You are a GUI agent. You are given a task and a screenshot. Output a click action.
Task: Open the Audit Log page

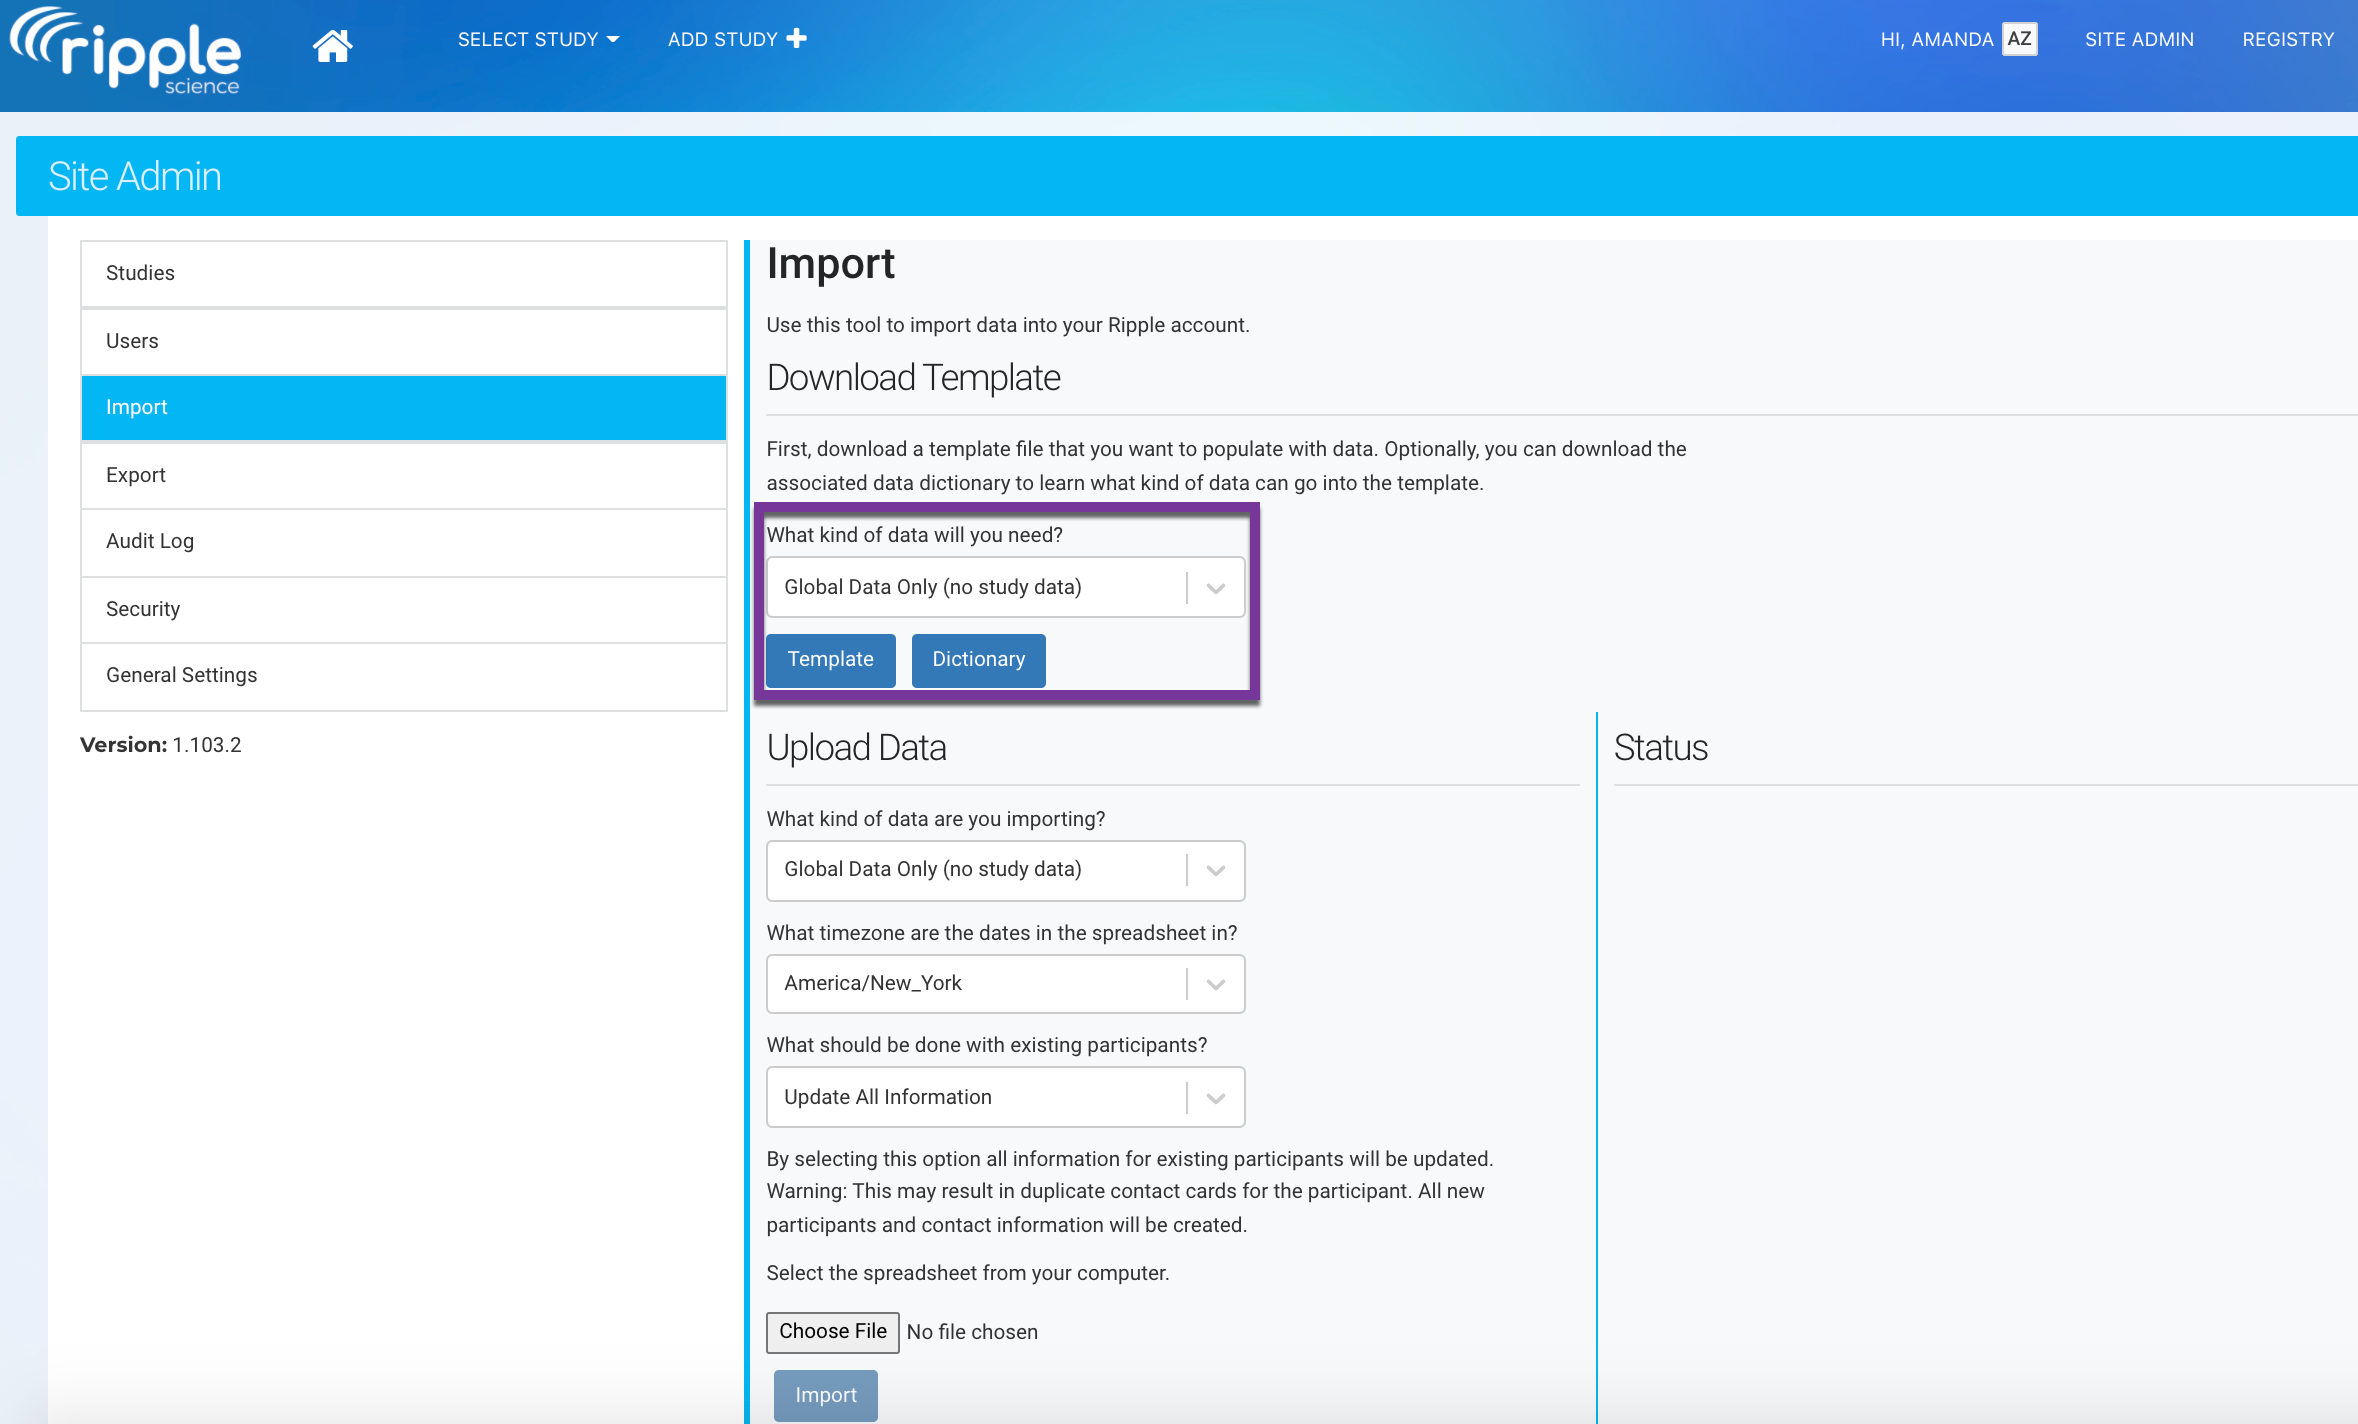coord(403,541)
